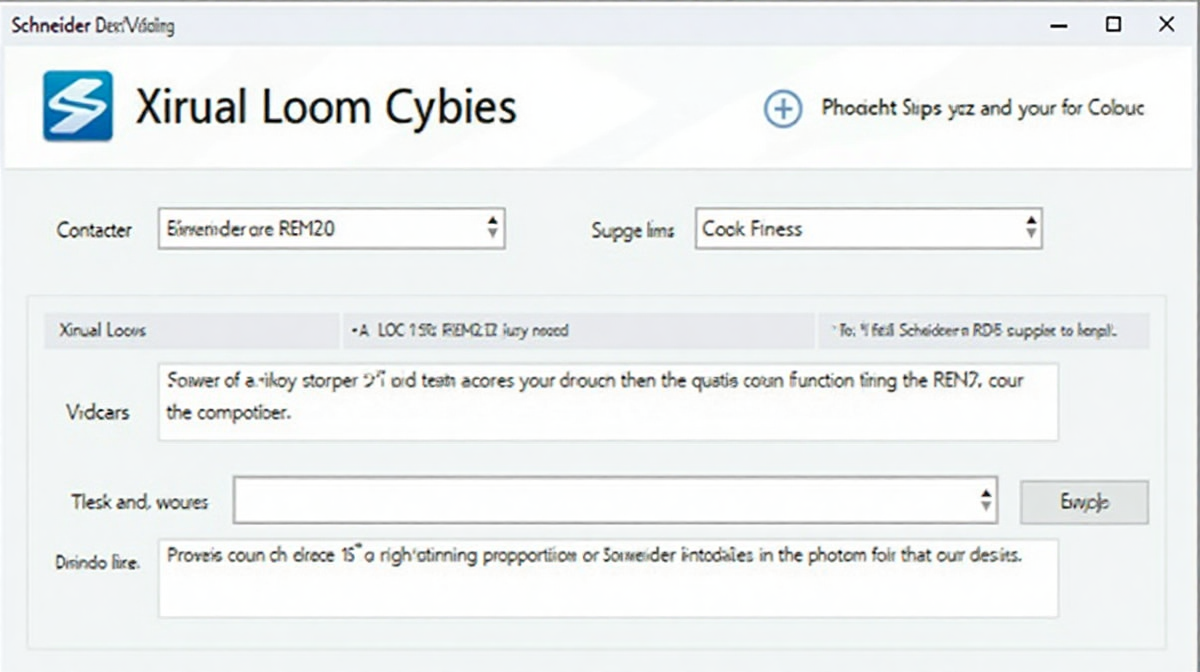Click inside the Drindo line text box
The image size is (1200, 672).
coord(608,579)
